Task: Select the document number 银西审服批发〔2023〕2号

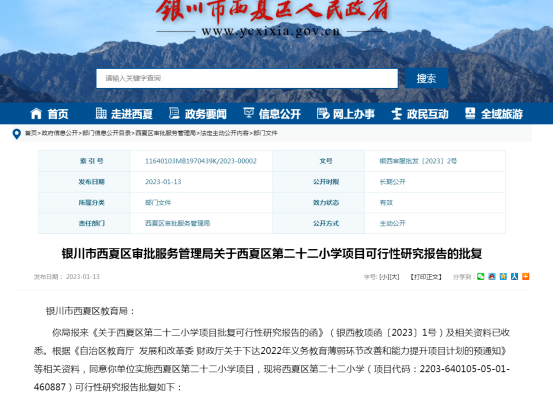Action: [418, 161]
